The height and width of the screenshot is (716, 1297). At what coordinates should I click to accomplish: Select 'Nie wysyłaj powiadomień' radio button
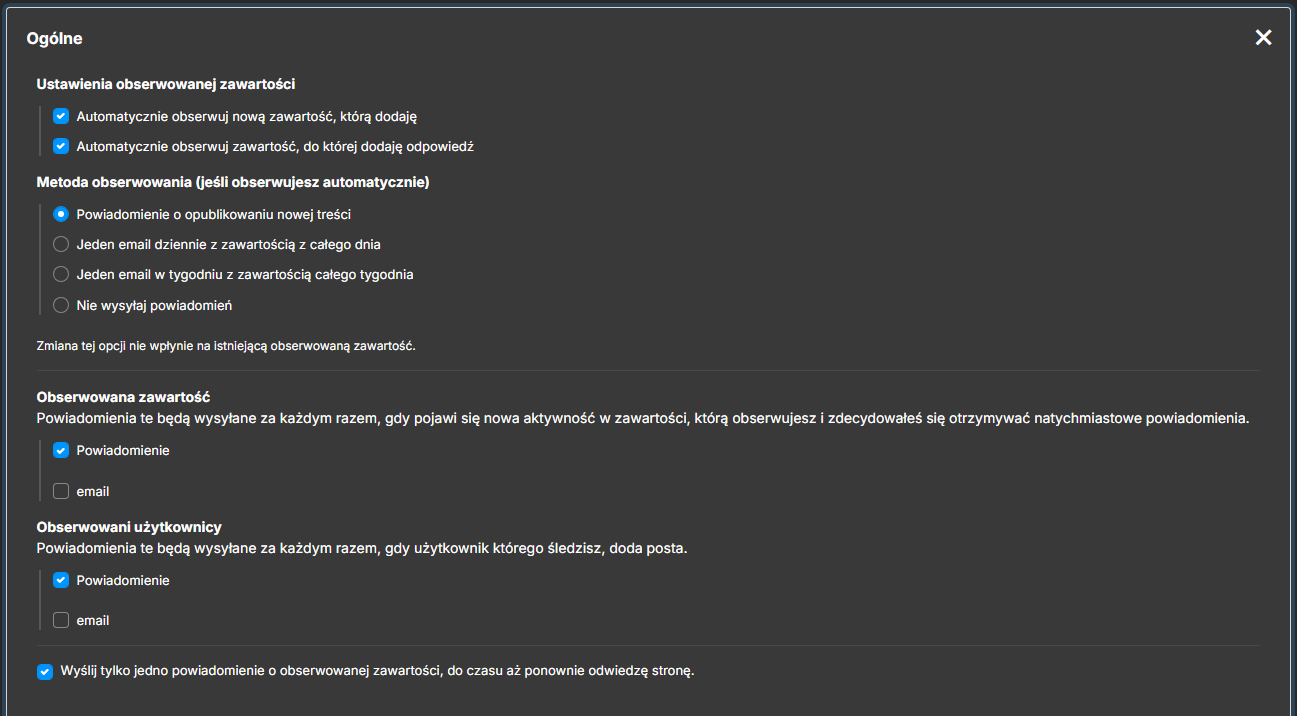click(61, 305)
